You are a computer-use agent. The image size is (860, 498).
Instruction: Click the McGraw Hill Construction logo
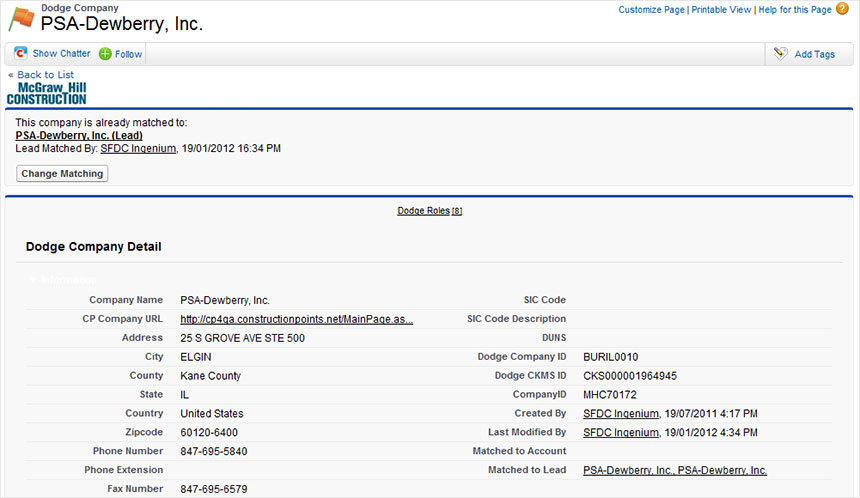coord(47,93)
